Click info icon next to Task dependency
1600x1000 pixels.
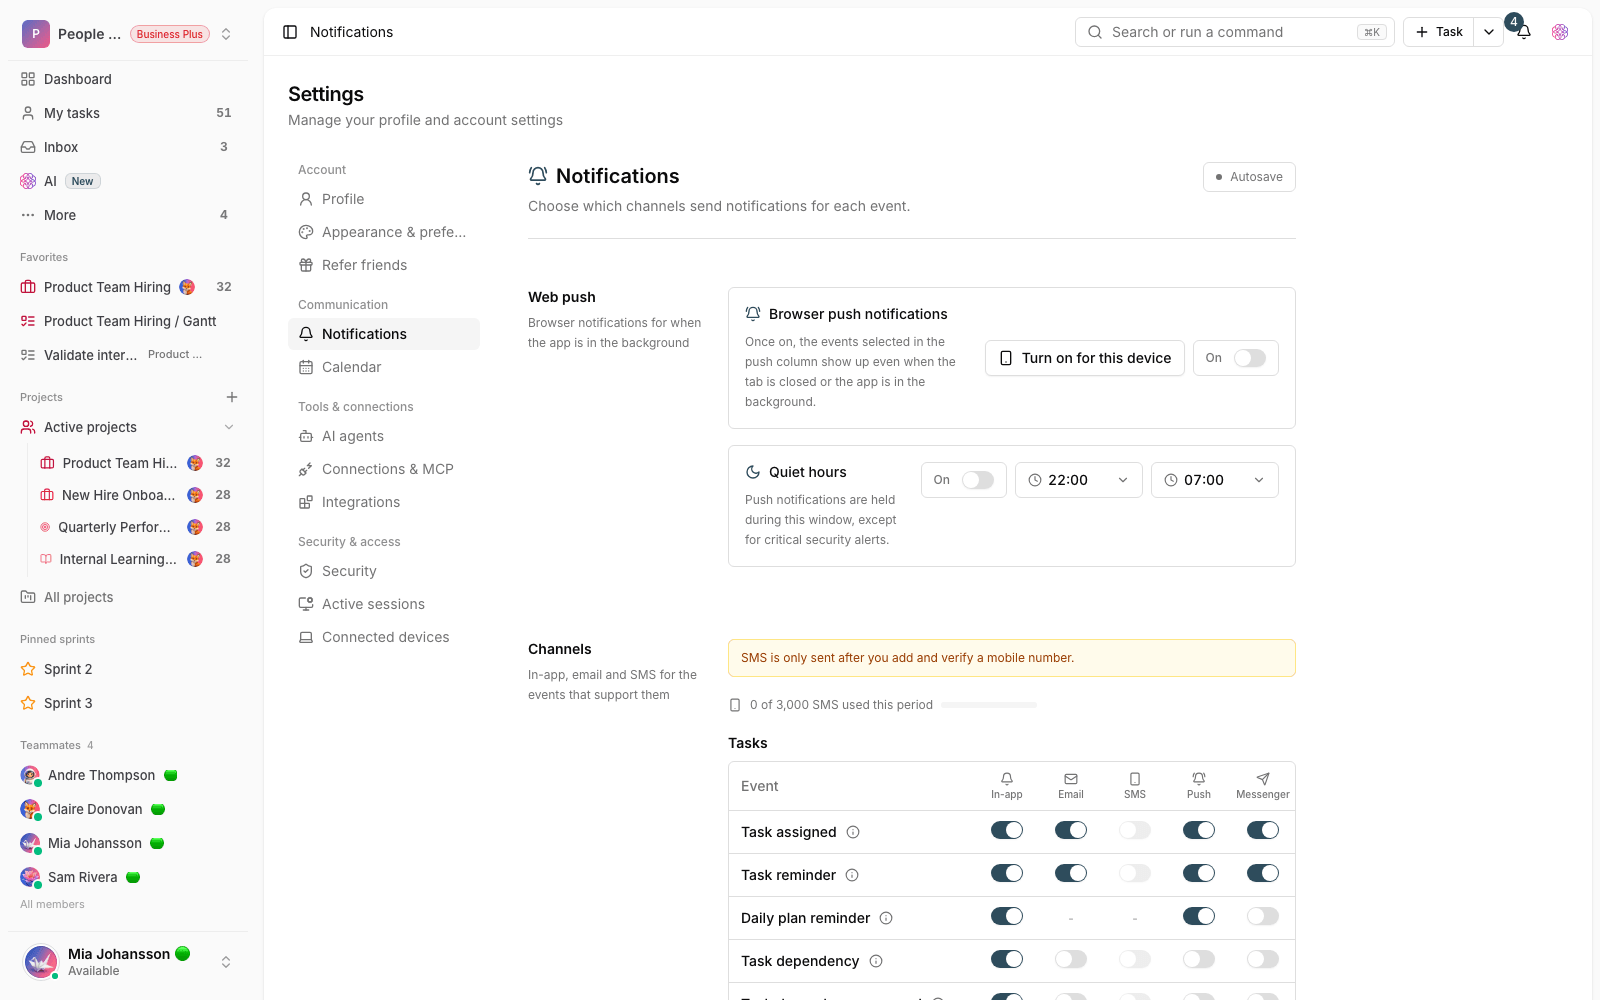point(876,961)
